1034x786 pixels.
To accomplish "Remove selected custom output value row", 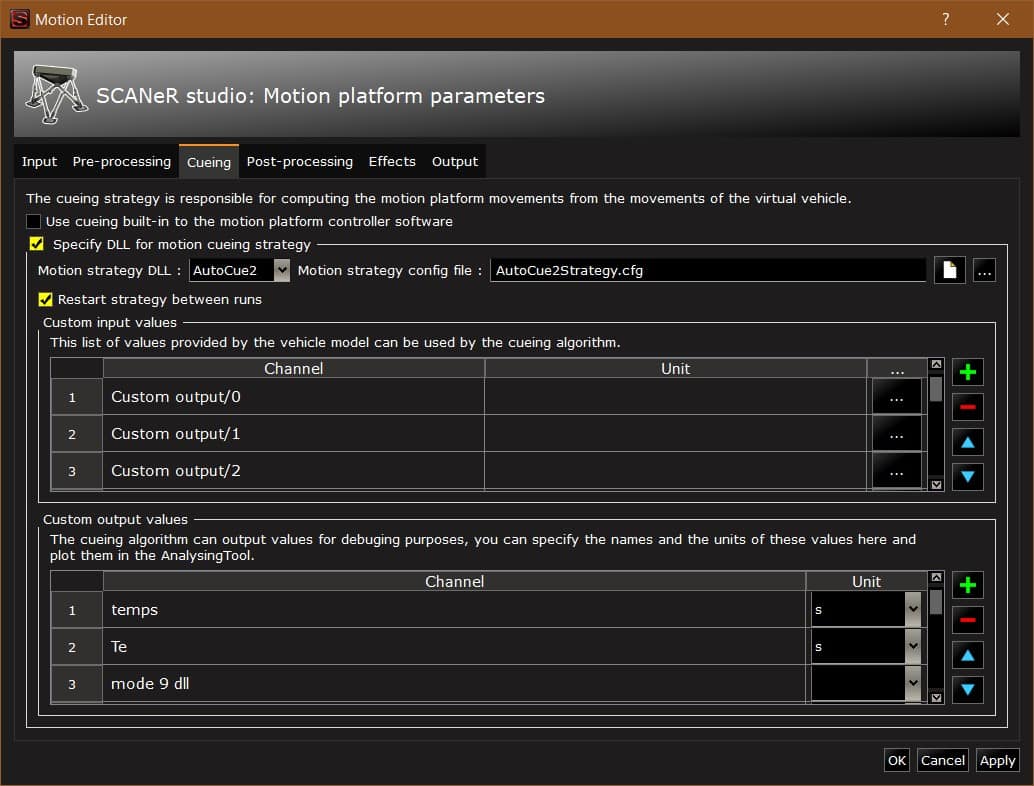I will point(967,620).
